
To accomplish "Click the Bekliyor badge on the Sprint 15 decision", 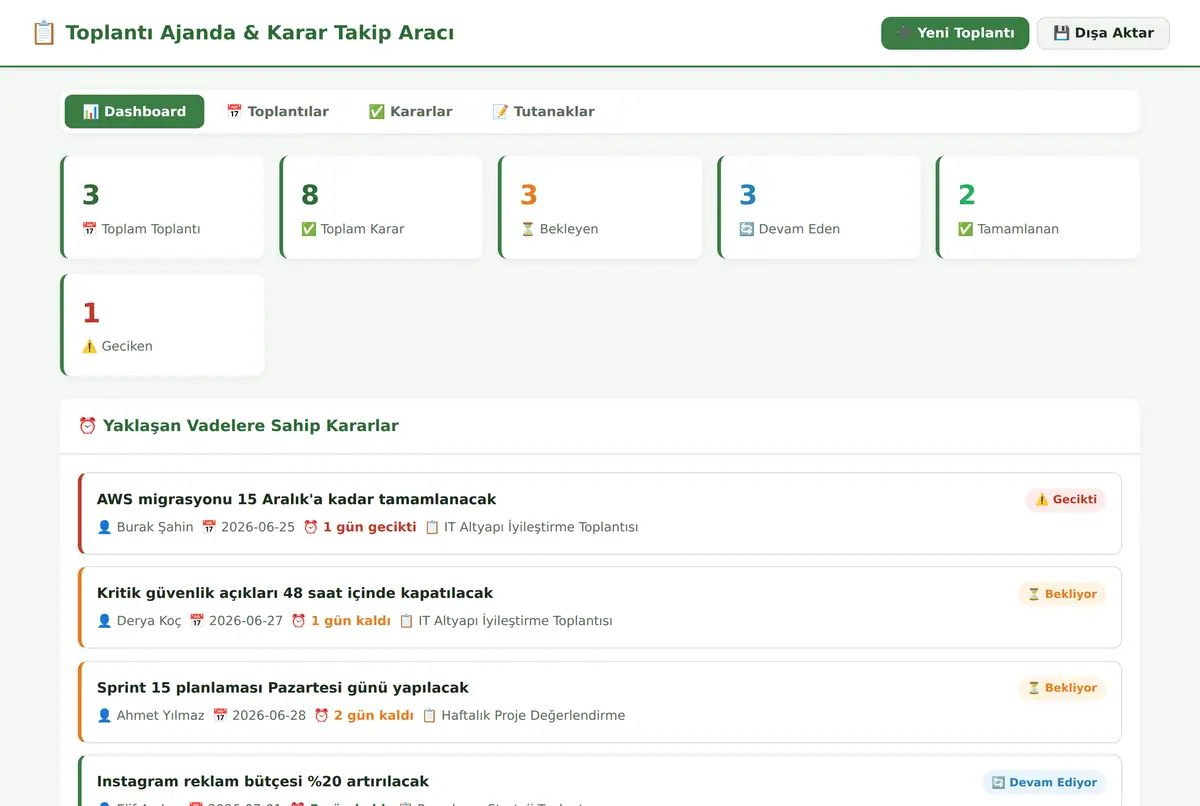I will tap(1062, 688).
